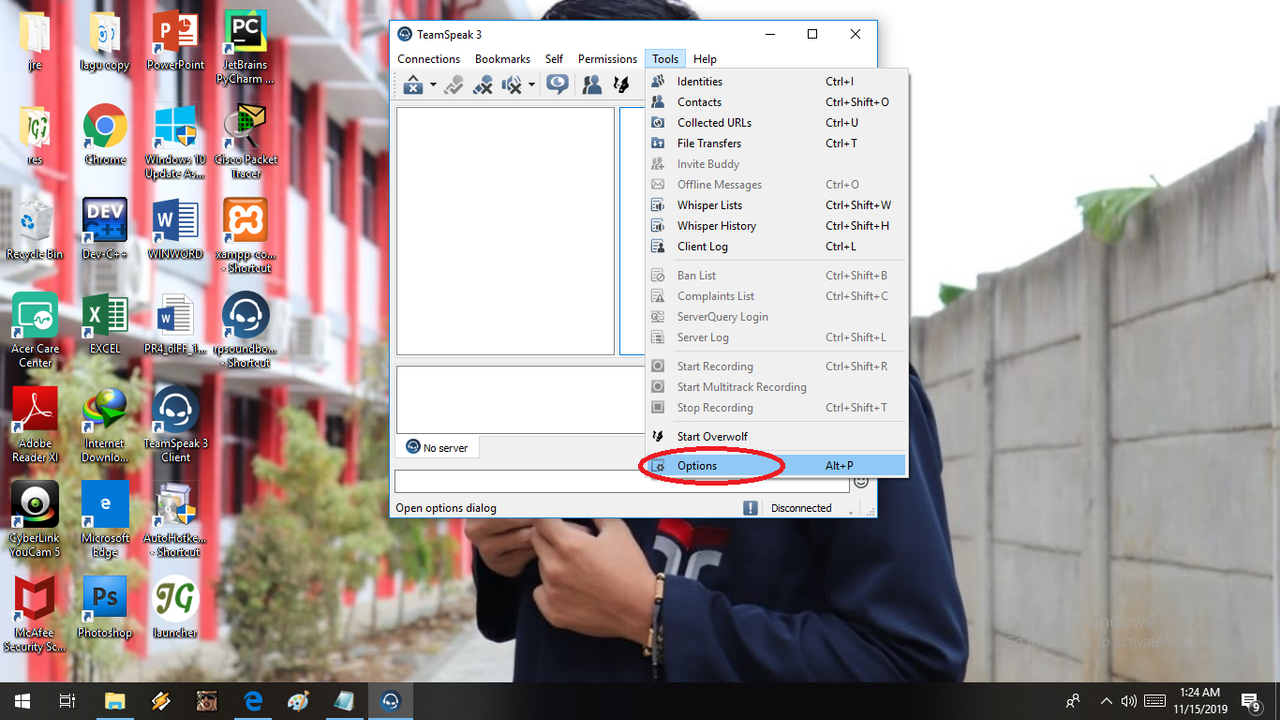This screenshot has height=720, width=1280.
Task: Click the Disconnected status bar text
Action: coord(801,508)
